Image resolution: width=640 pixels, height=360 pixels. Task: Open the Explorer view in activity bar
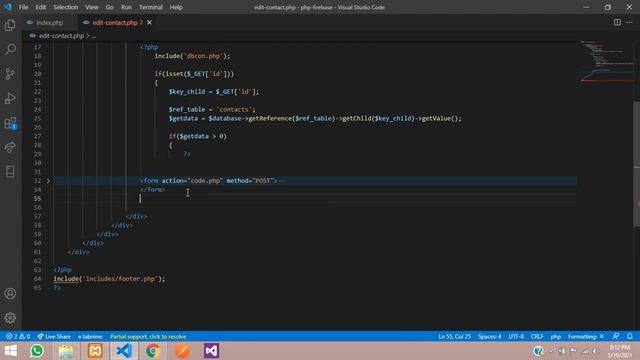10,25
